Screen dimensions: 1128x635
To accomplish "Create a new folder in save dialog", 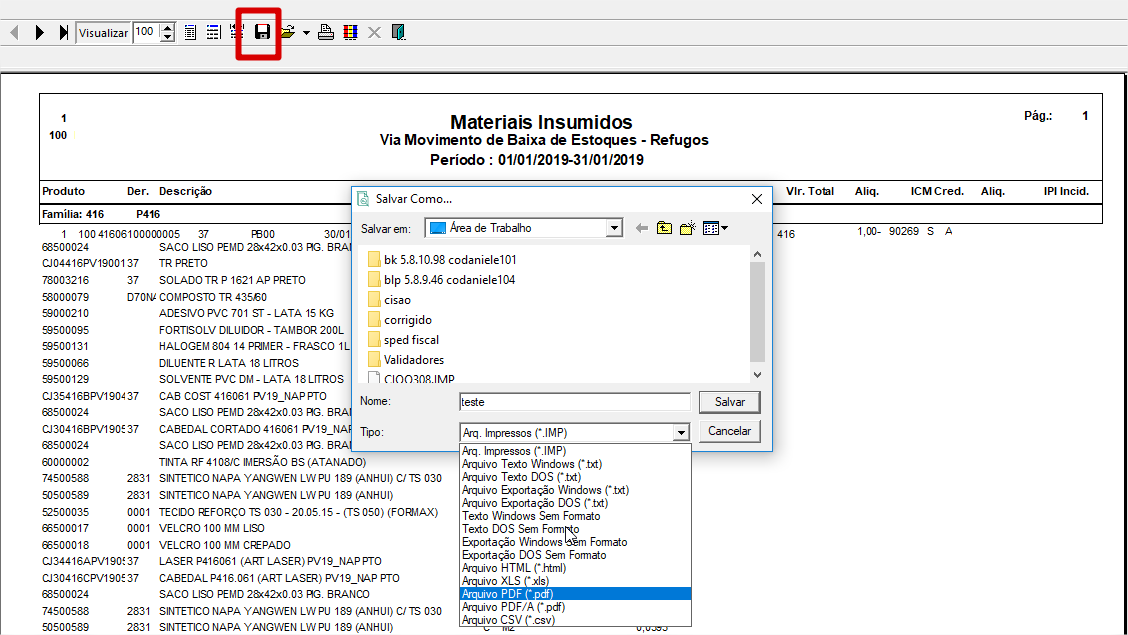I will click(687, 228).
